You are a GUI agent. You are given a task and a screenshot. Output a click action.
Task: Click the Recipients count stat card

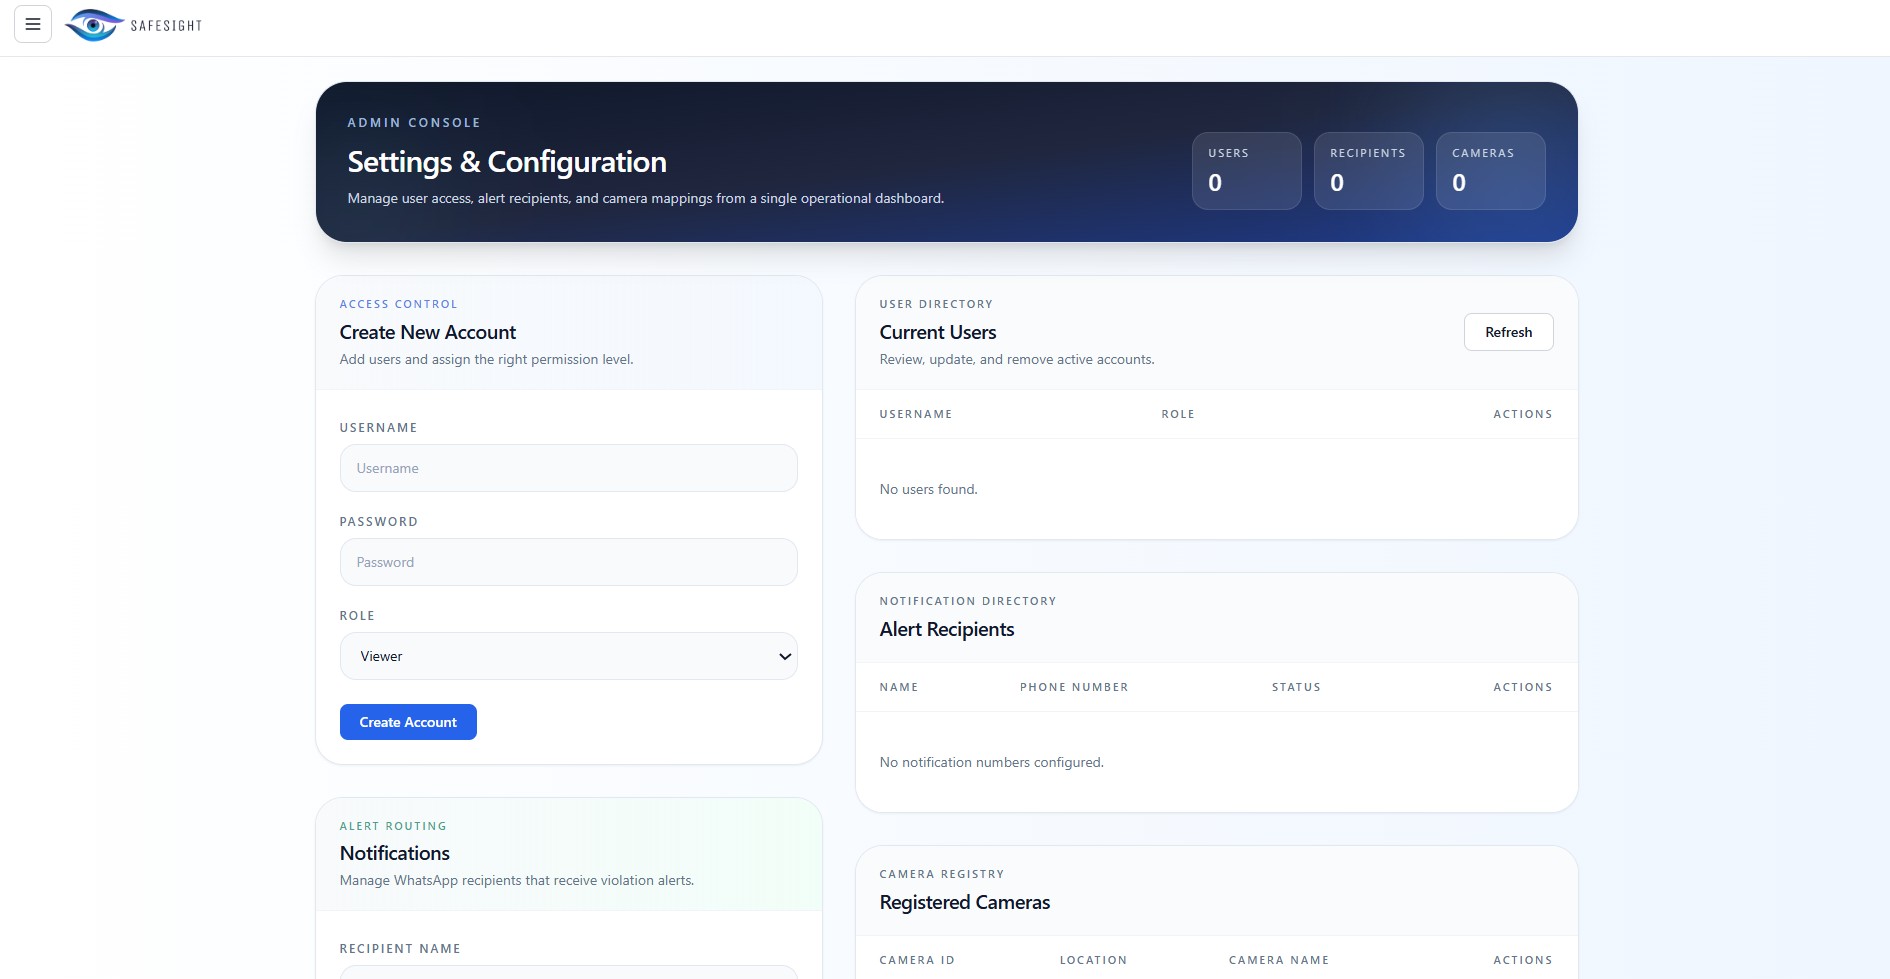(x=1368, y=171)
